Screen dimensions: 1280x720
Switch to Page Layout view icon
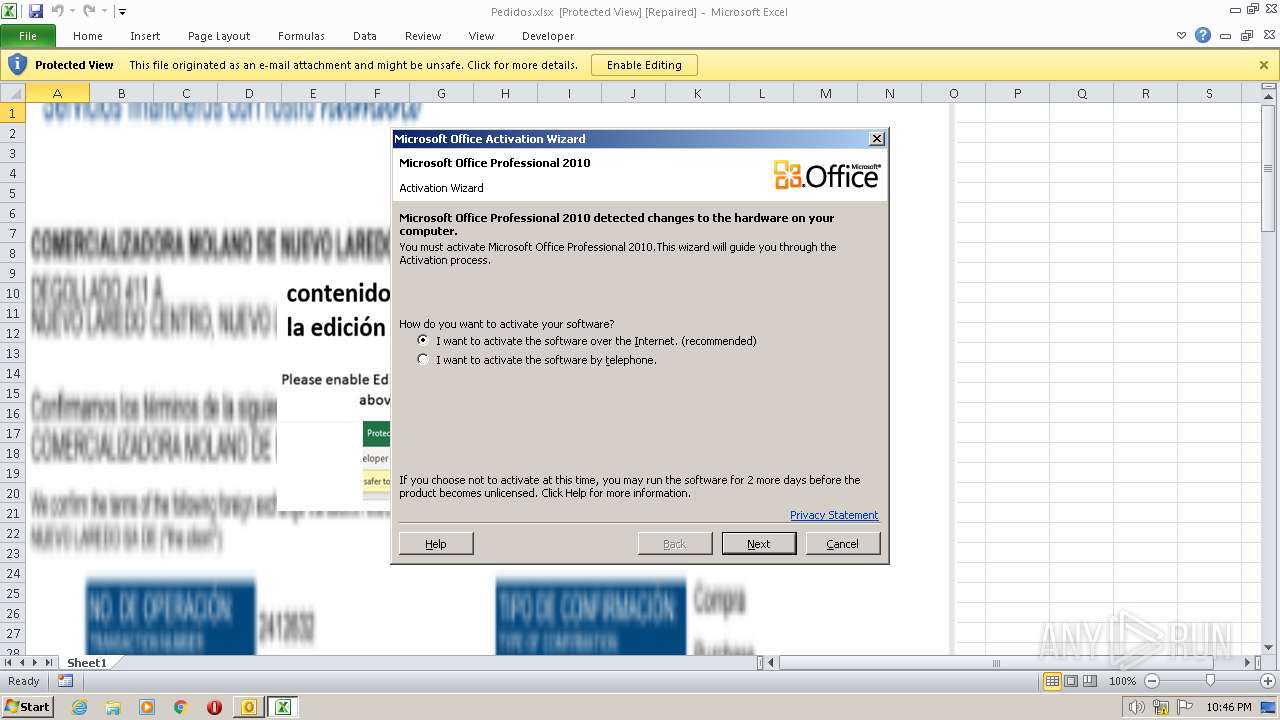tap(1071, 681)
